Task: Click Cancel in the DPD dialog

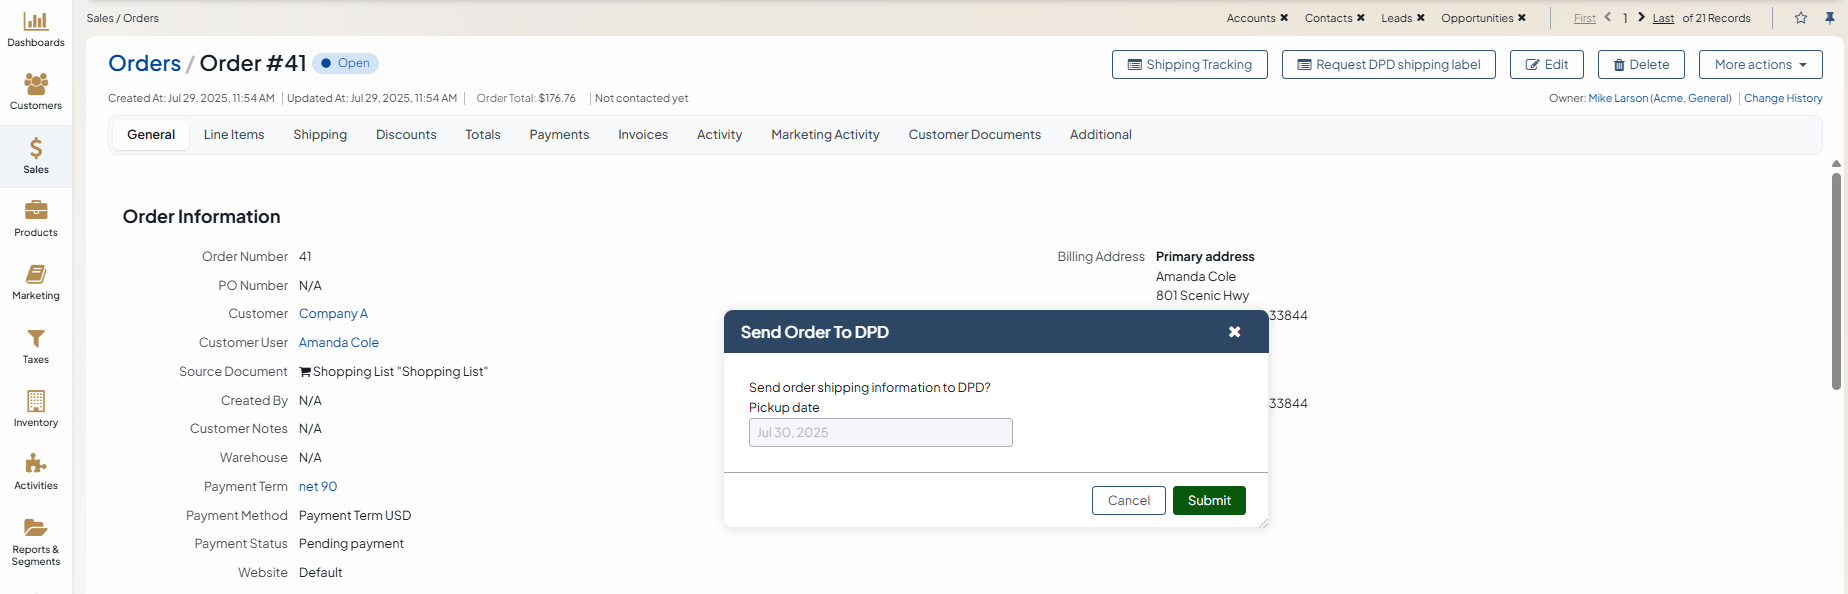Action: 1128,501
